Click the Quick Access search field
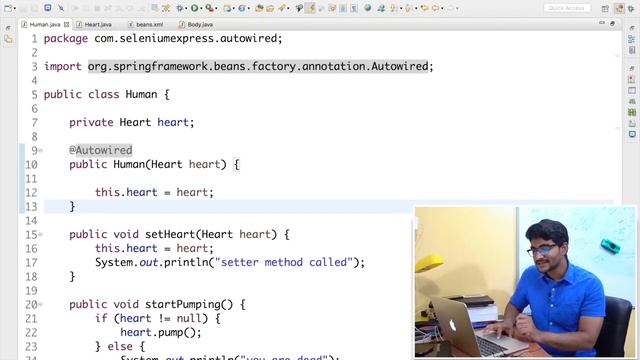Viewport: 640px width, 360px height. coord(567,8)
